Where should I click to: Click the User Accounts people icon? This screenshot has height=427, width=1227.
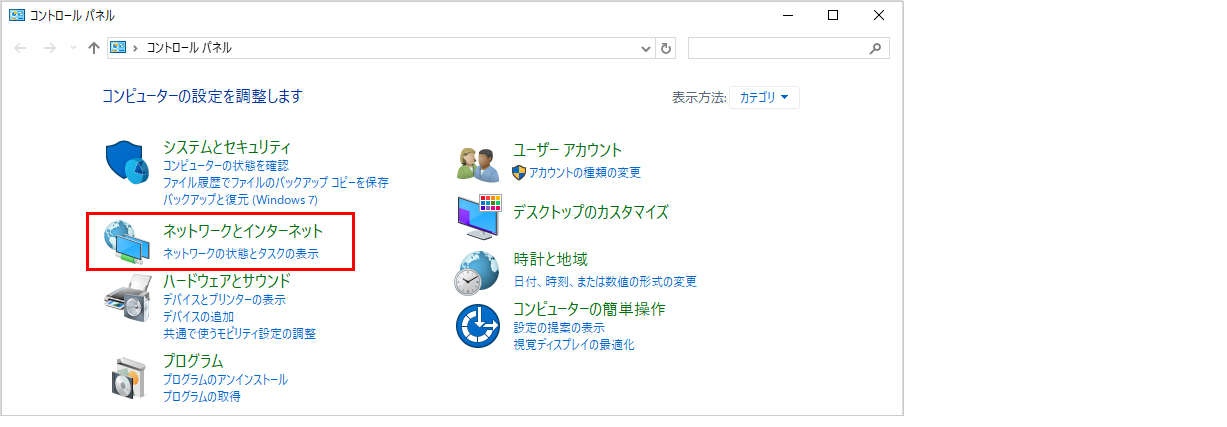(x=477, y=163)
